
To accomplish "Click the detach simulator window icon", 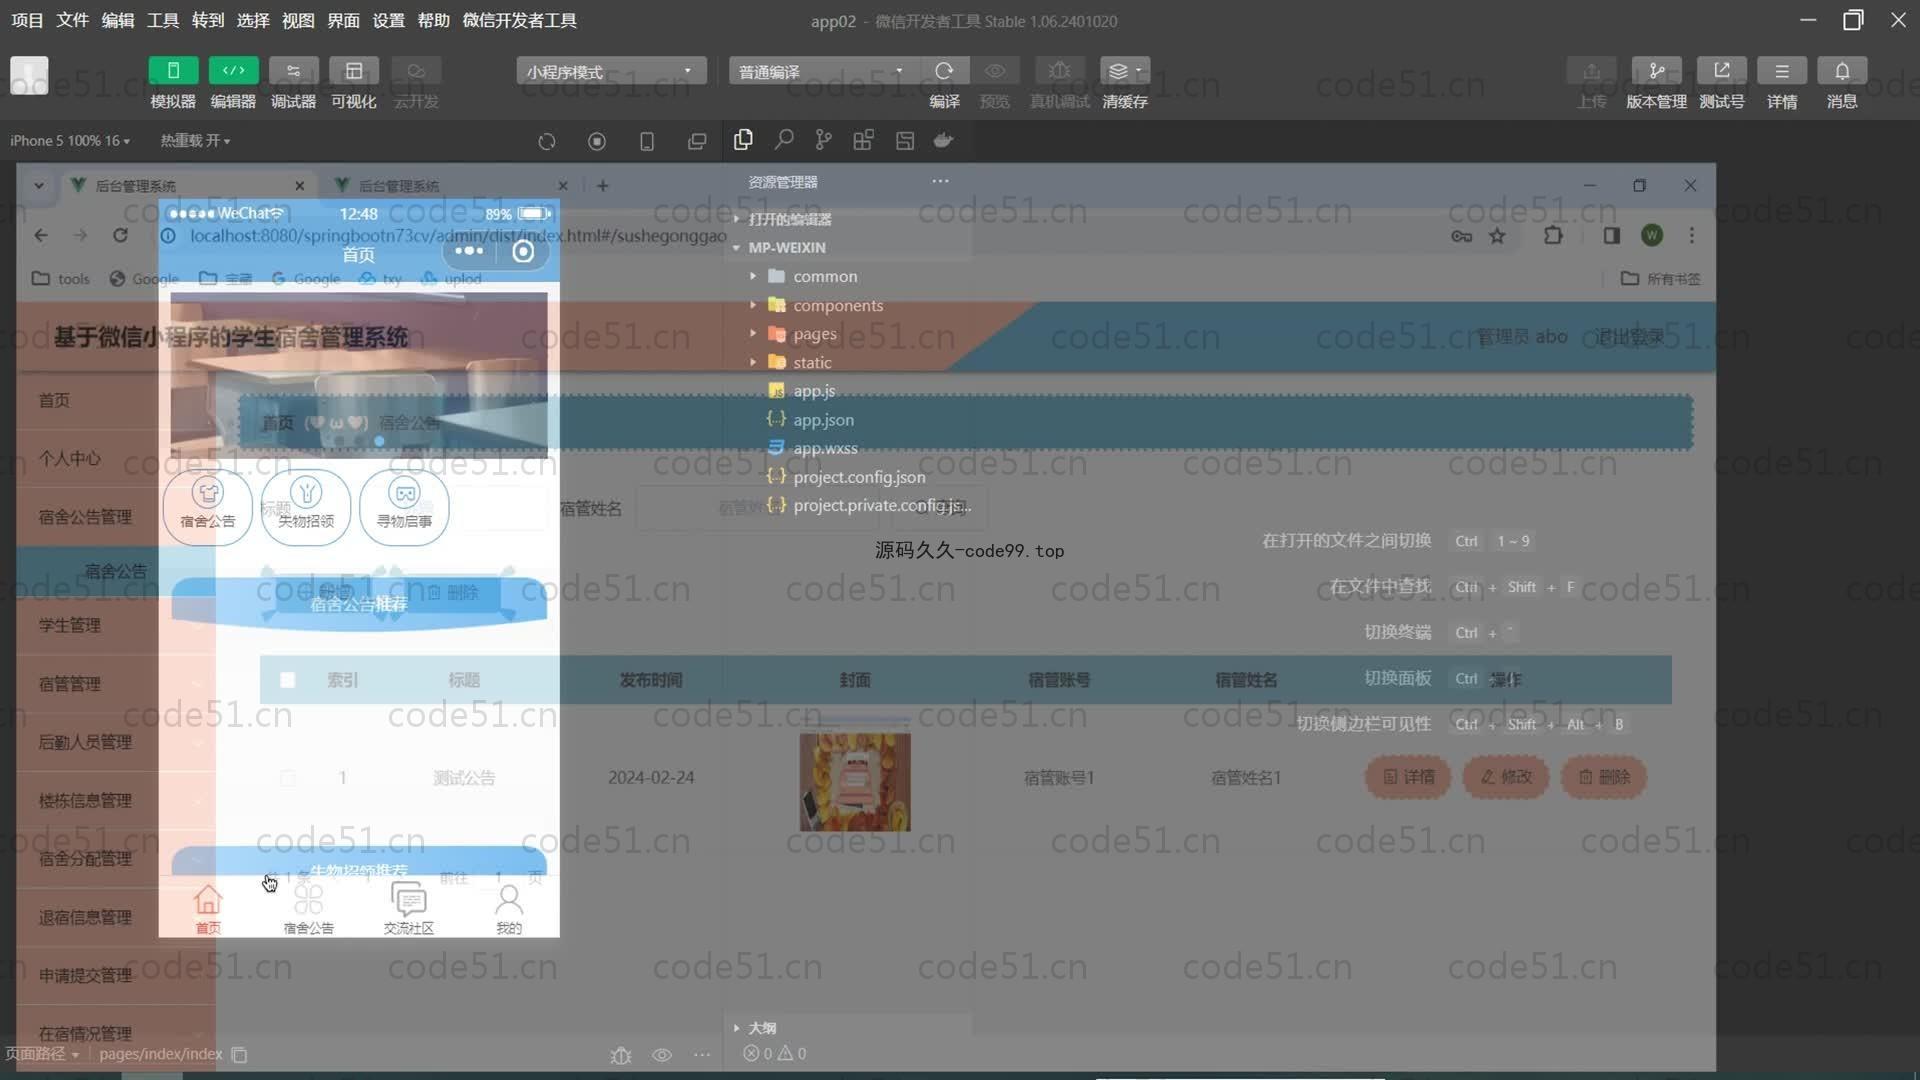I will tap(697, 142).
